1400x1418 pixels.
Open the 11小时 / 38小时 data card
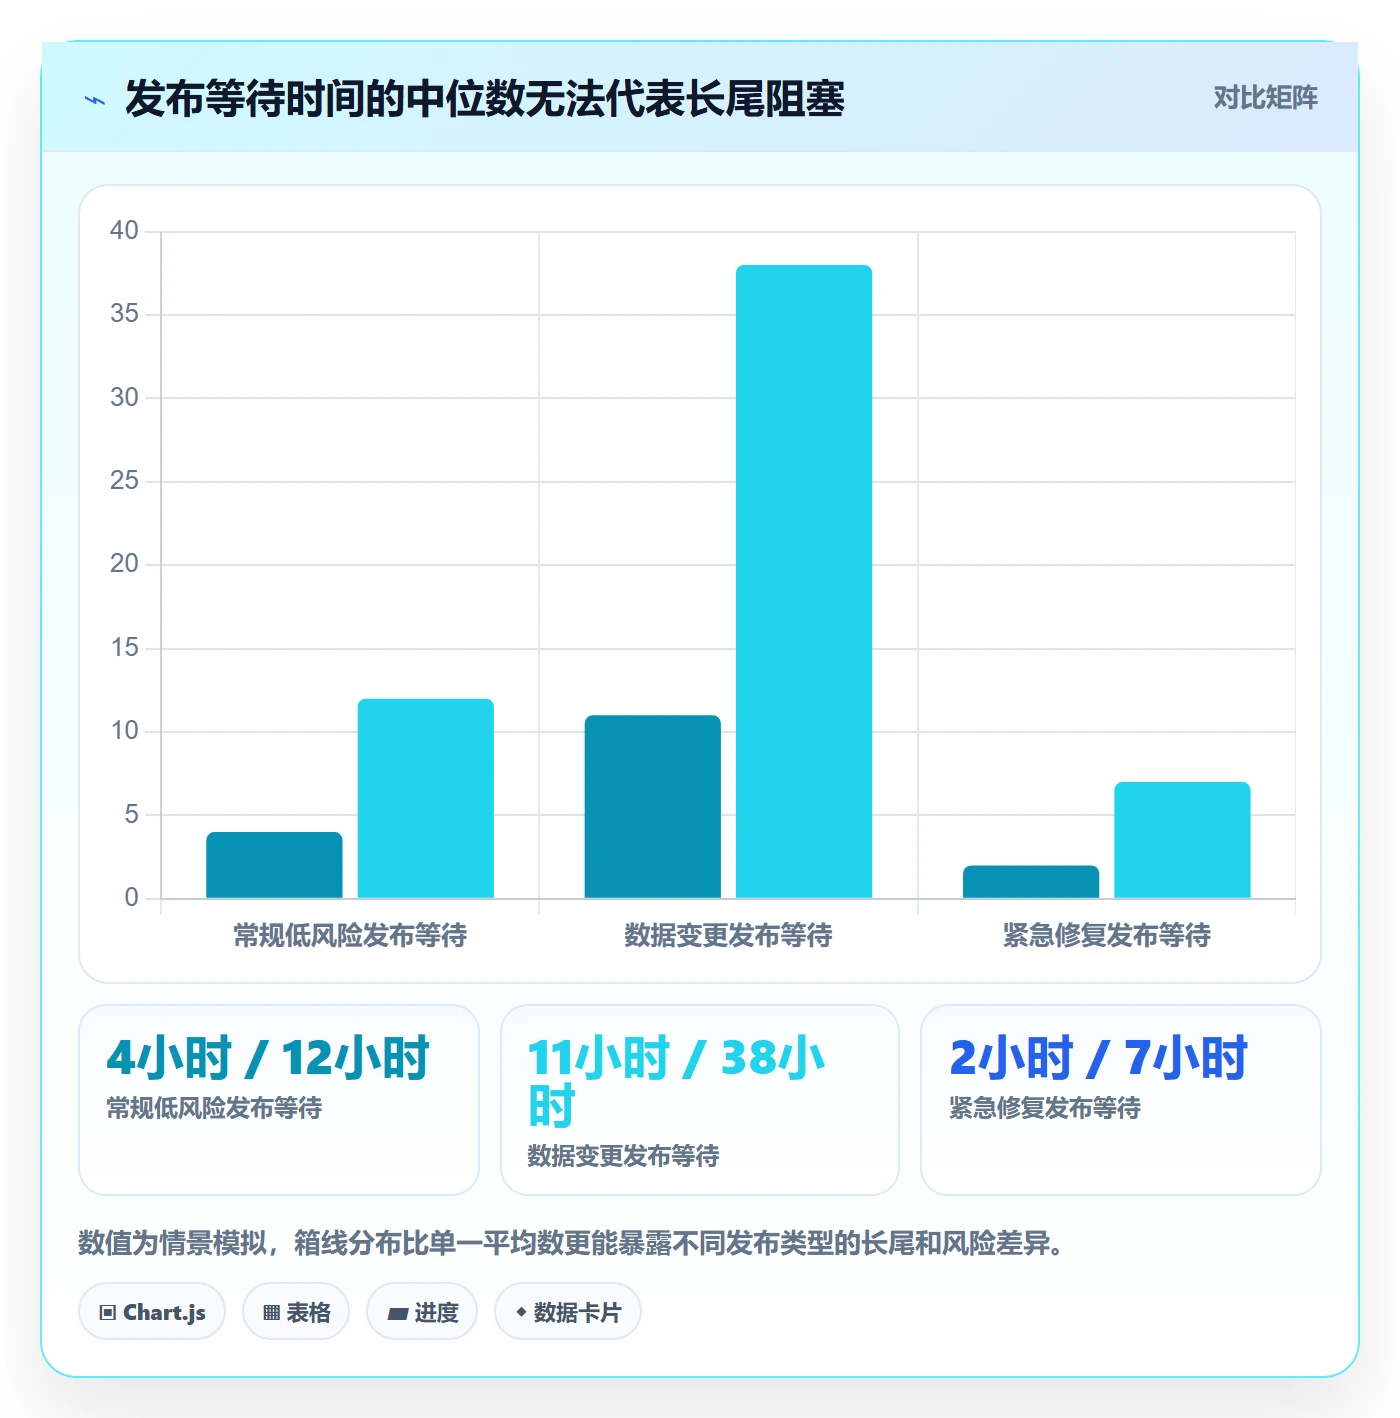coord(700,1100)
